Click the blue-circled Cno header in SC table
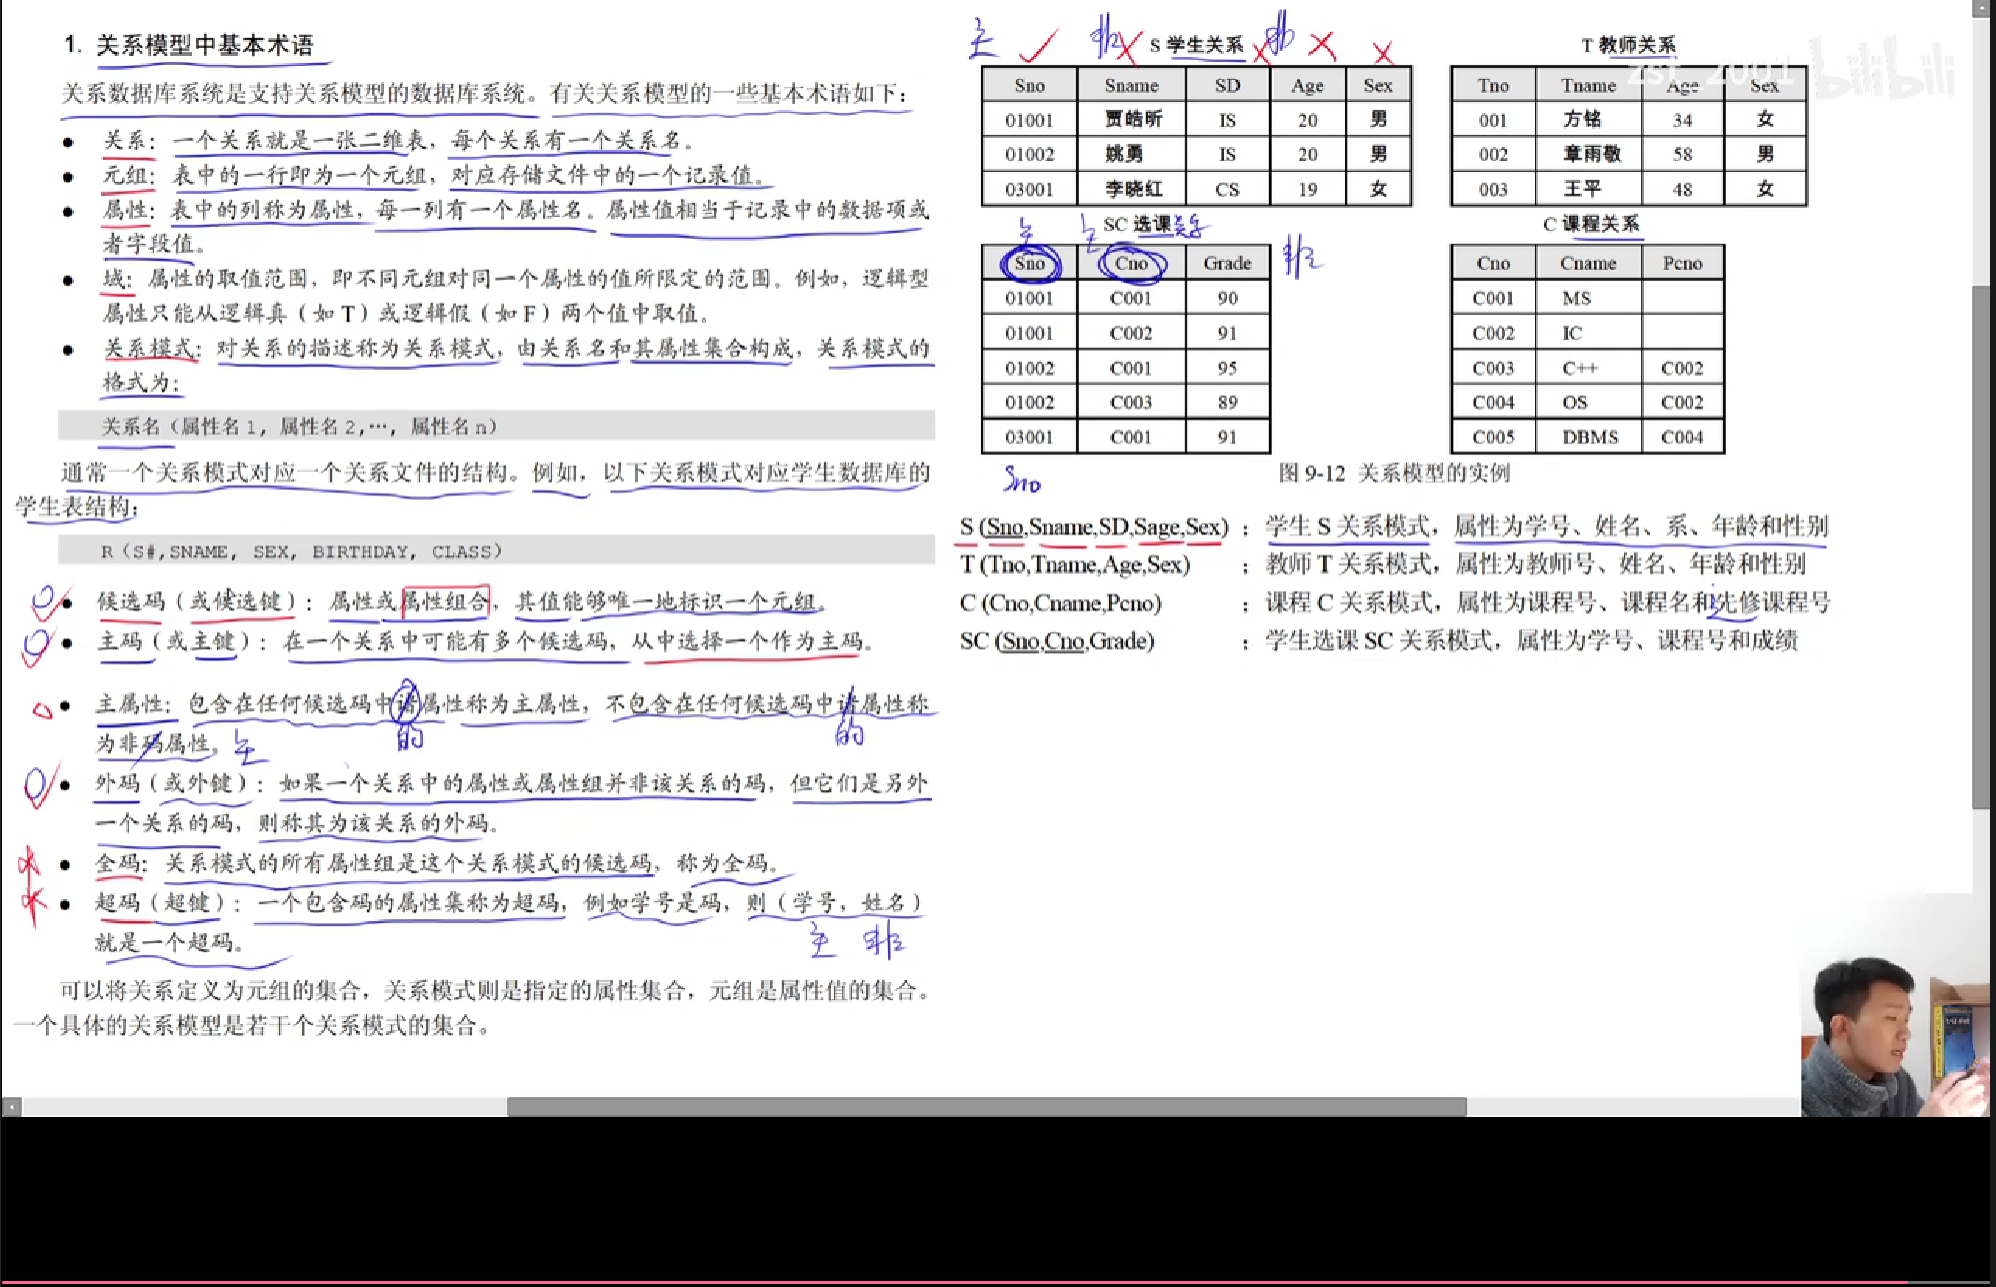 pyautogui.click(x=1131, y=263)
